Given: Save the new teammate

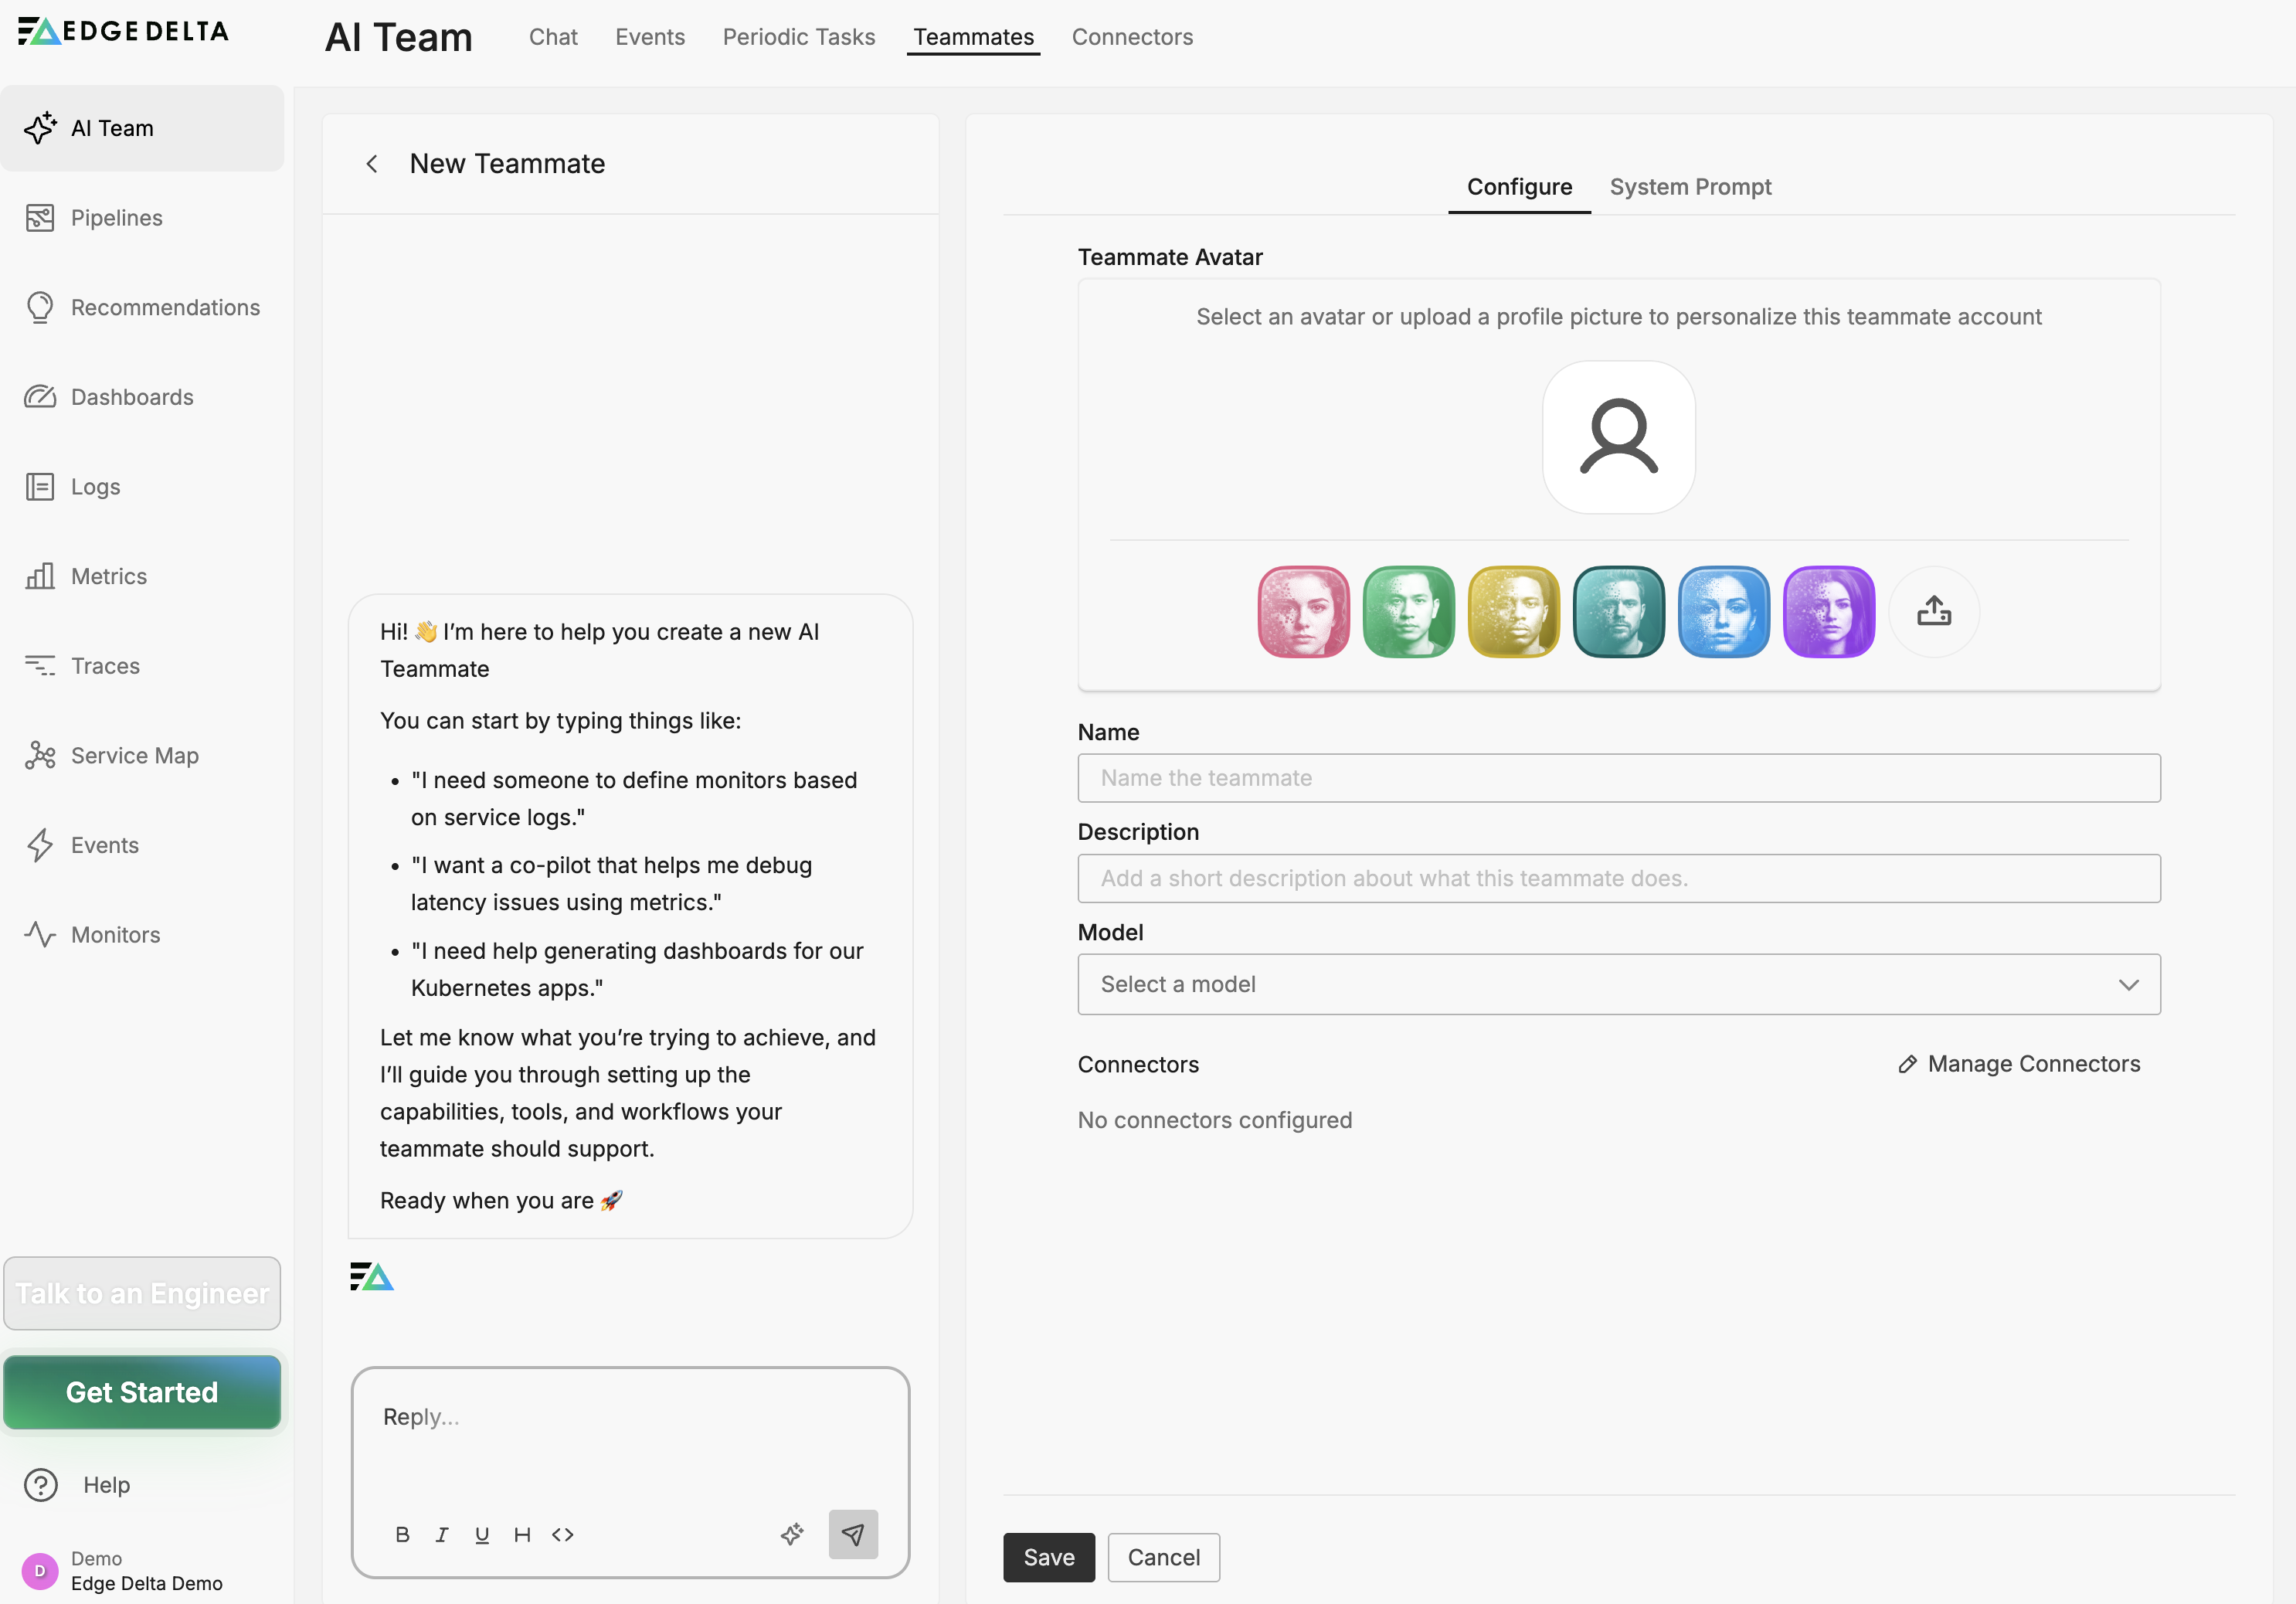Looking at the screenshot, I should tap(1048, 1557).
